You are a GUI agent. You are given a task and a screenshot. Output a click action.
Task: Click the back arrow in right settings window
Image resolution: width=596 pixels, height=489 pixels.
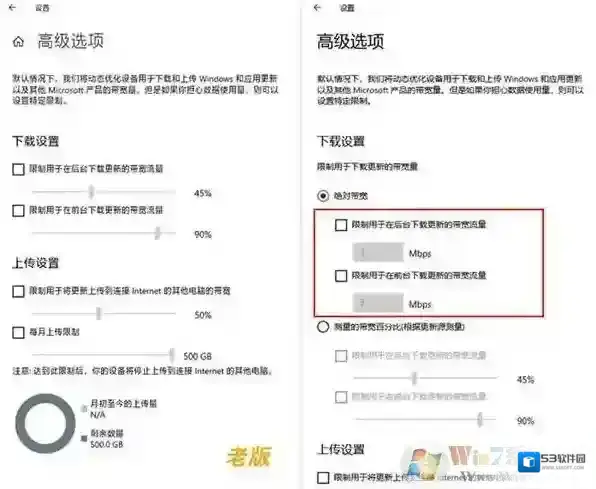click(x=317, y=8)
